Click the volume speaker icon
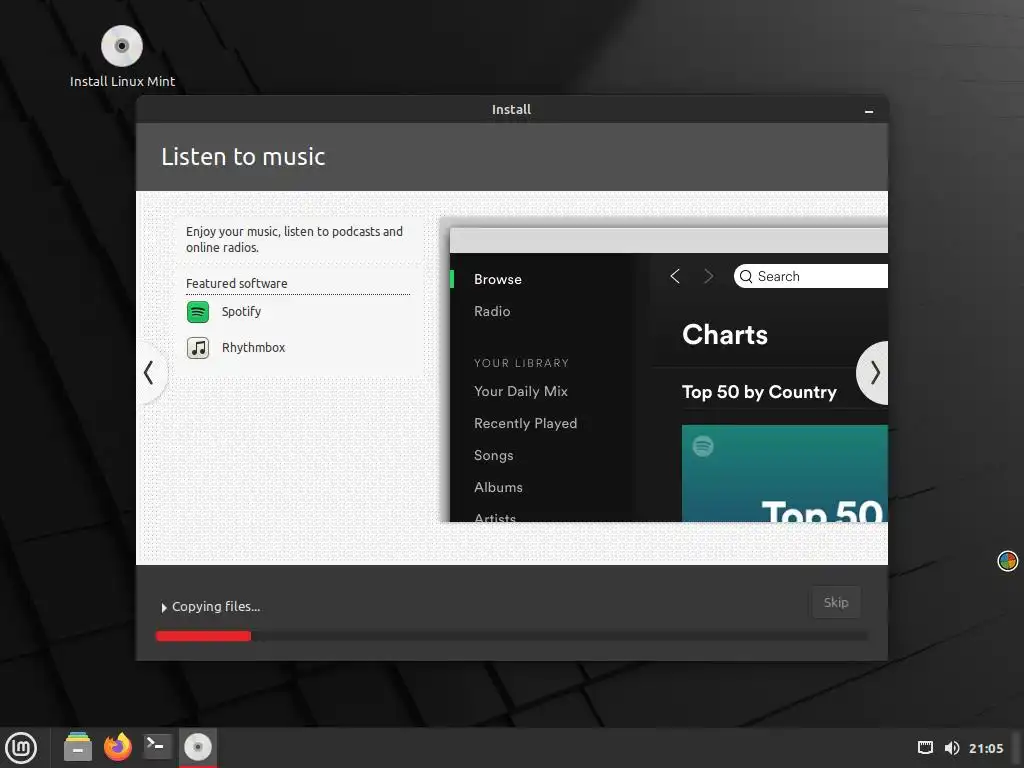 click(952, 748)
